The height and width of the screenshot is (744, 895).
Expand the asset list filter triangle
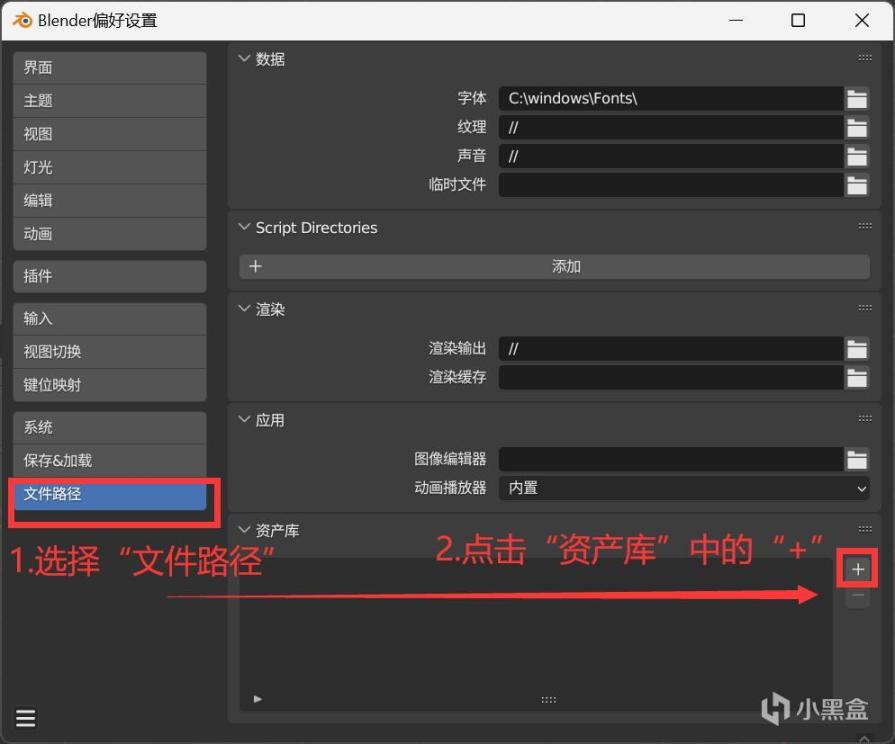click(257, 699)
